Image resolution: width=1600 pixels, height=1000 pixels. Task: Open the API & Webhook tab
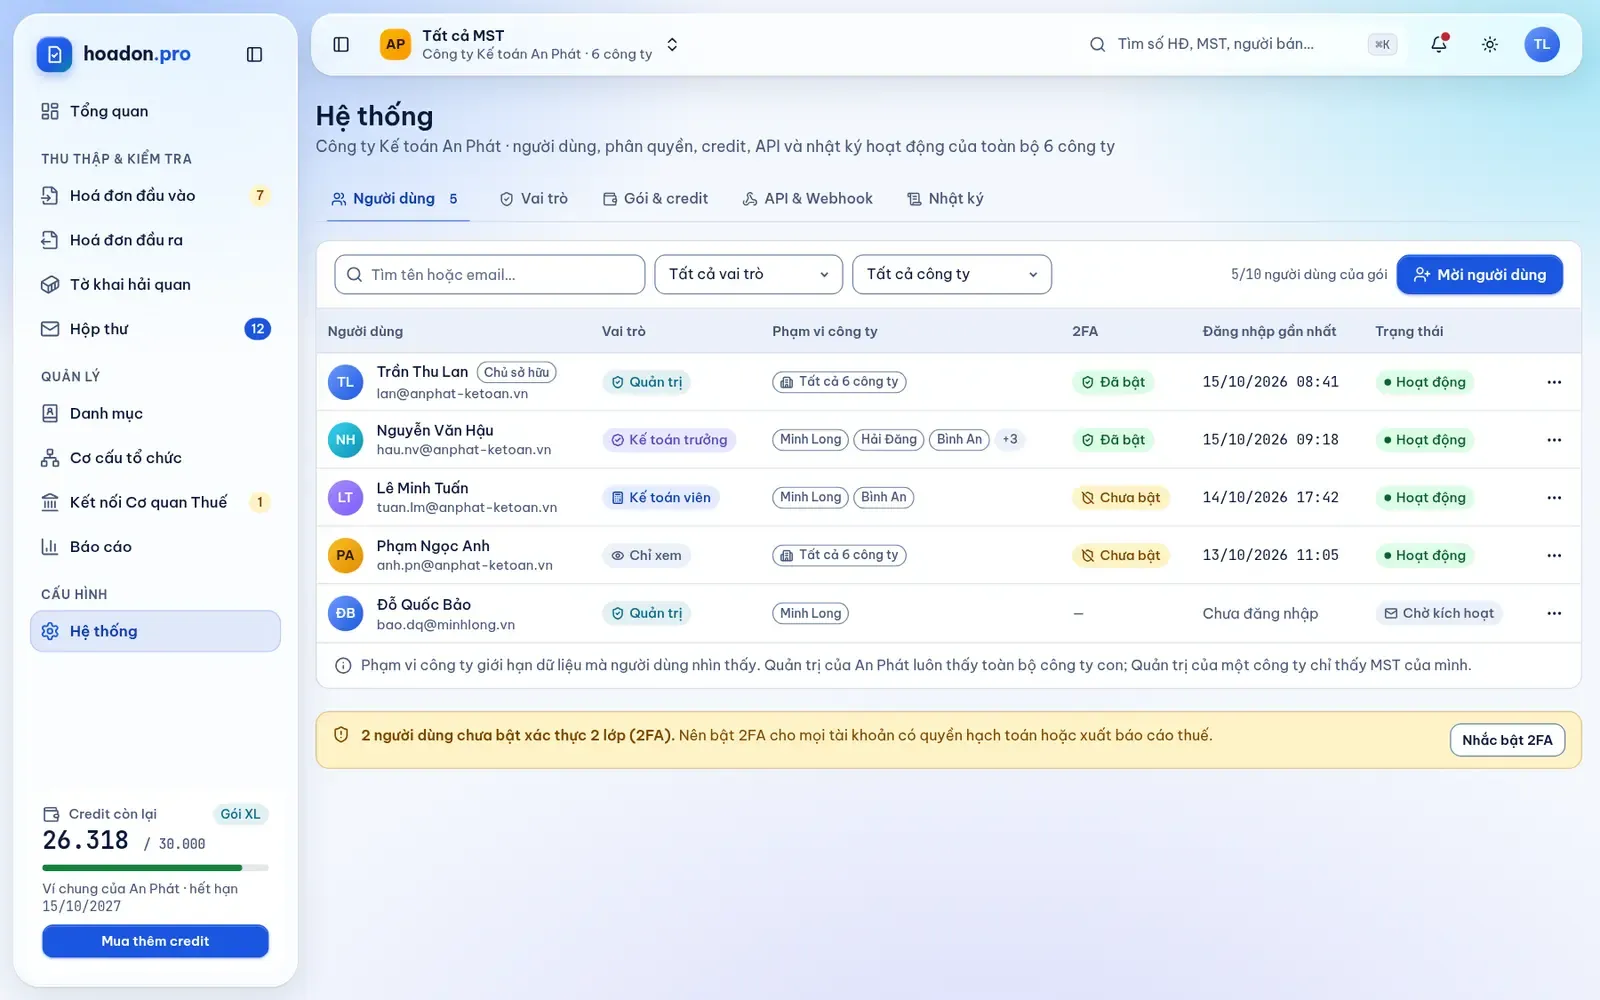pos(807,199)
